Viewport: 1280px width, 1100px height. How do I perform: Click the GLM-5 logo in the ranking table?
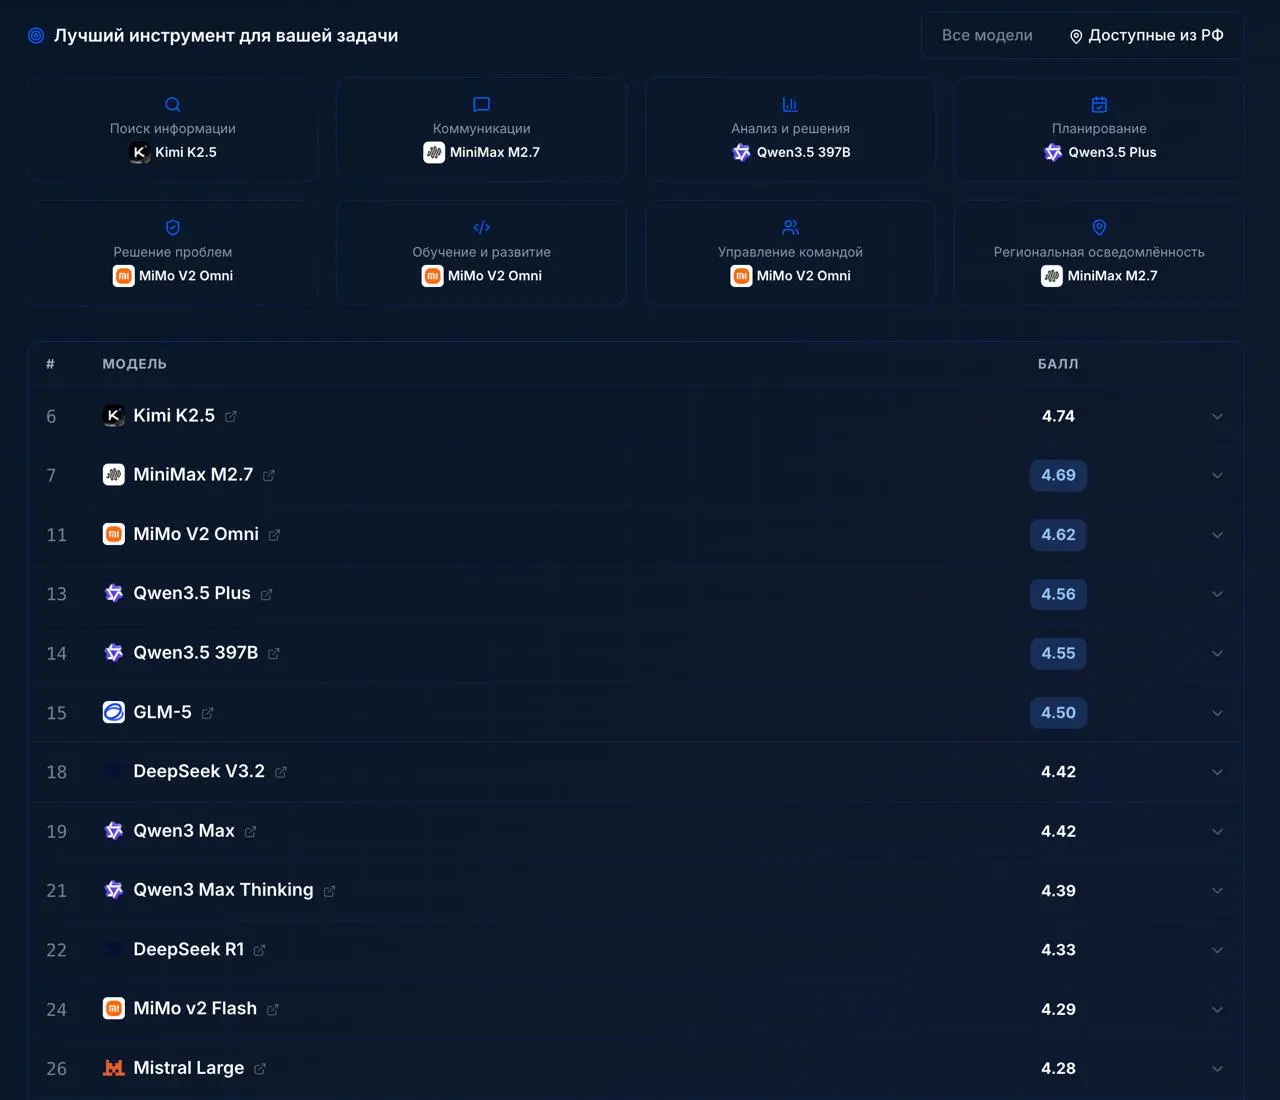[114, 712]
